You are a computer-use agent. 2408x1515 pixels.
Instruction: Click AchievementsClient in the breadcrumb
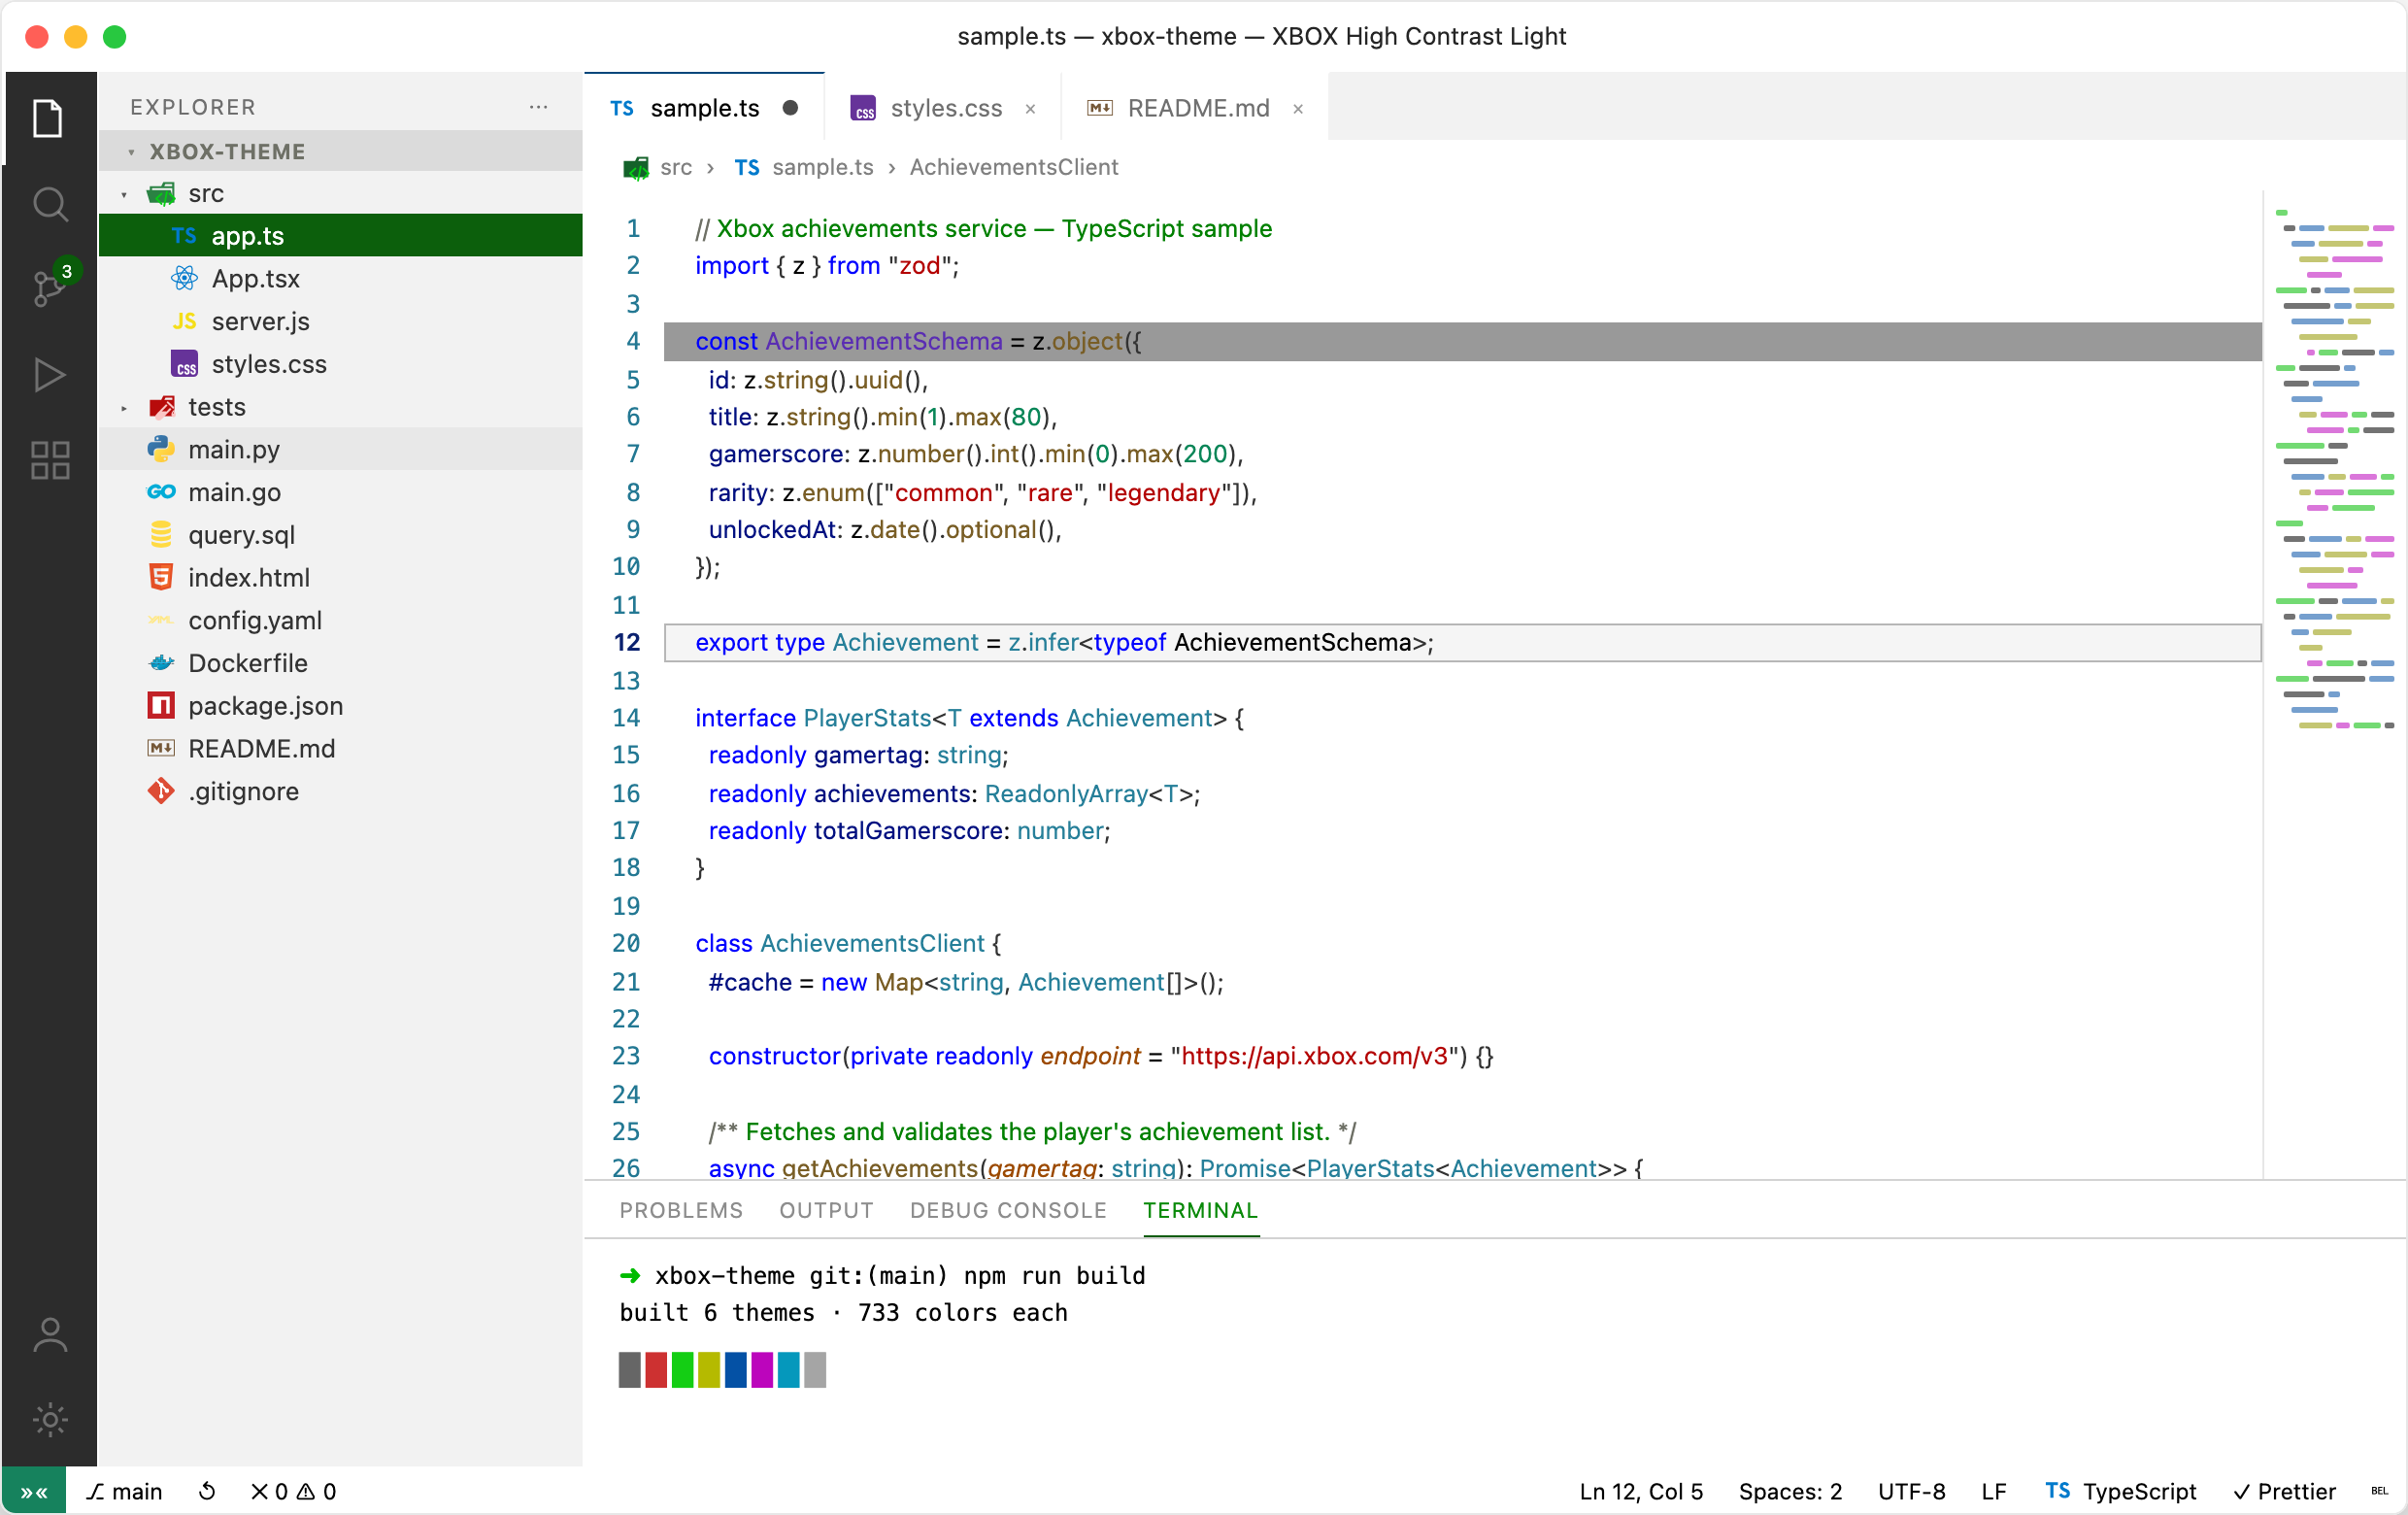point(1013,167)
